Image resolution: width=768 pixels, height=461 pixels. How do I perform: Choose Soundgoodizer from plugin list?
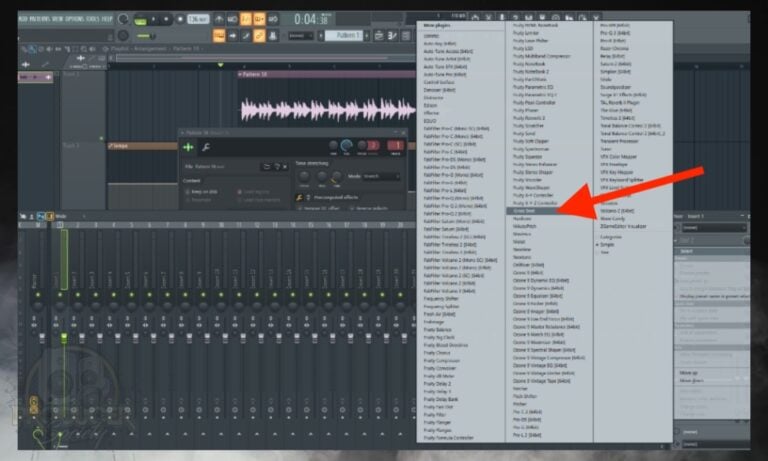tap(614, 87)
